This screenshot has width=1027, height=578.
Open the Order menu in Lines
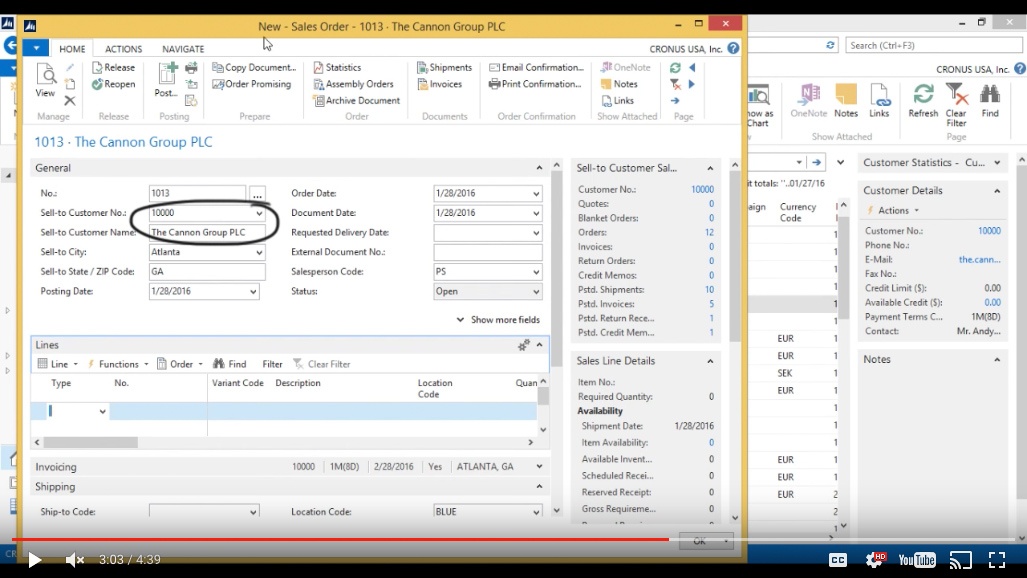point(180,364)
